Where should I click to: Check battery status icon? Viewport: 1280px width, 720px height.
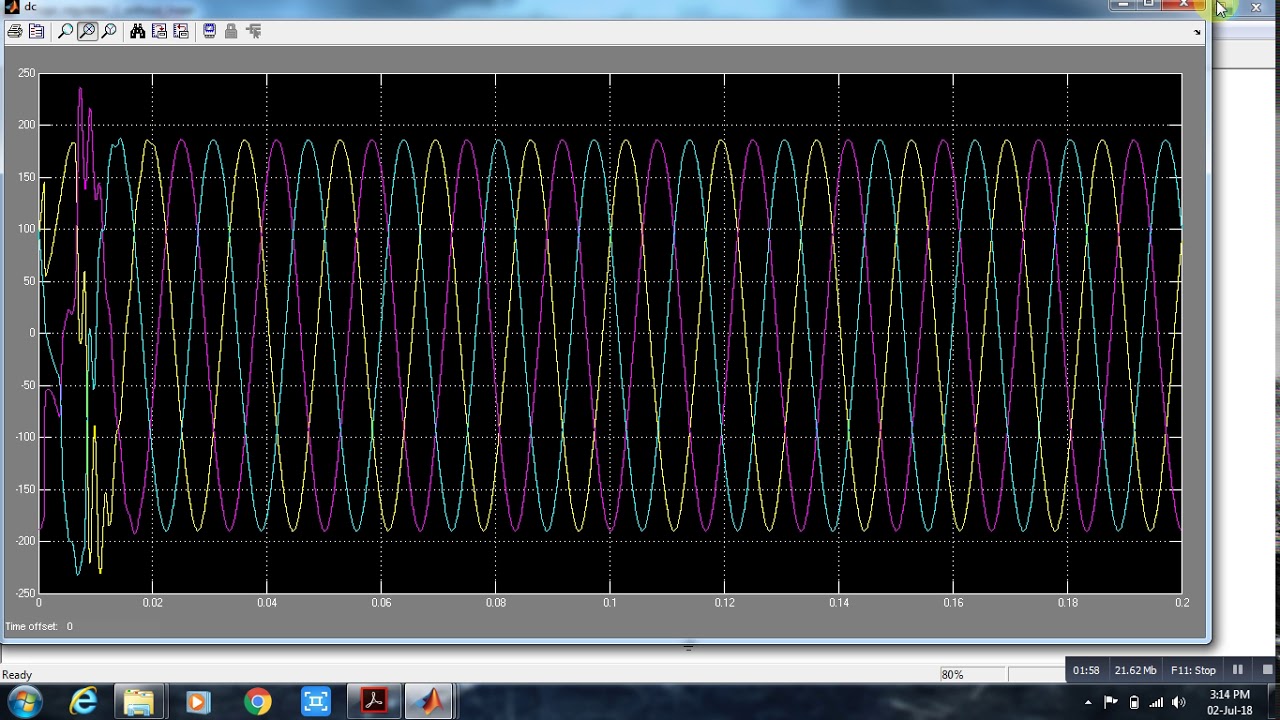point(1133,702)
